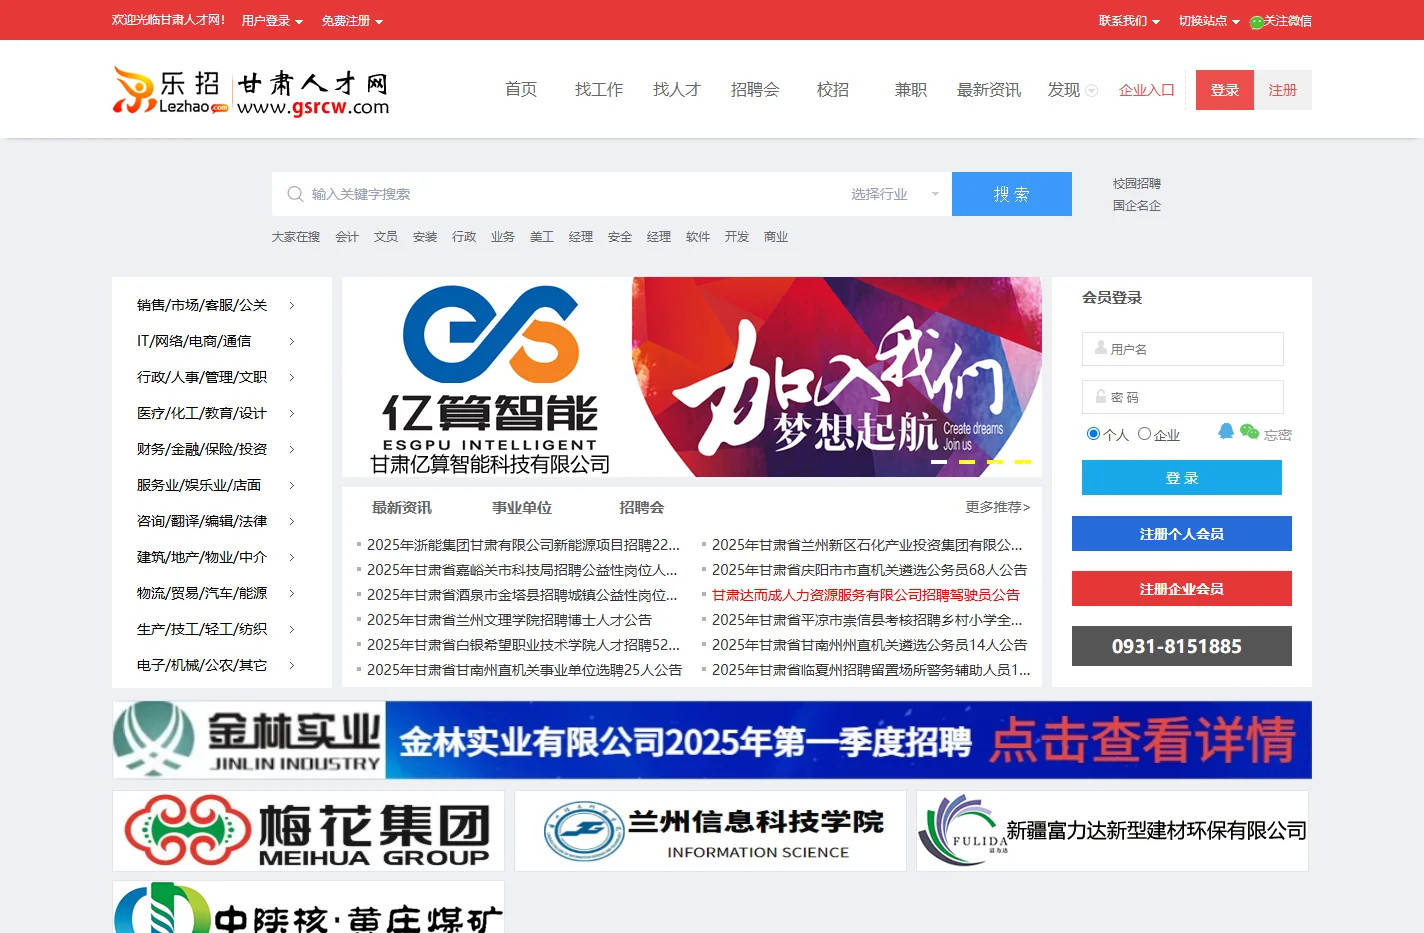The image size is (1424, 933).
Task: Click the WeChat icon beside 关注微信
Action: [1256, 22]
